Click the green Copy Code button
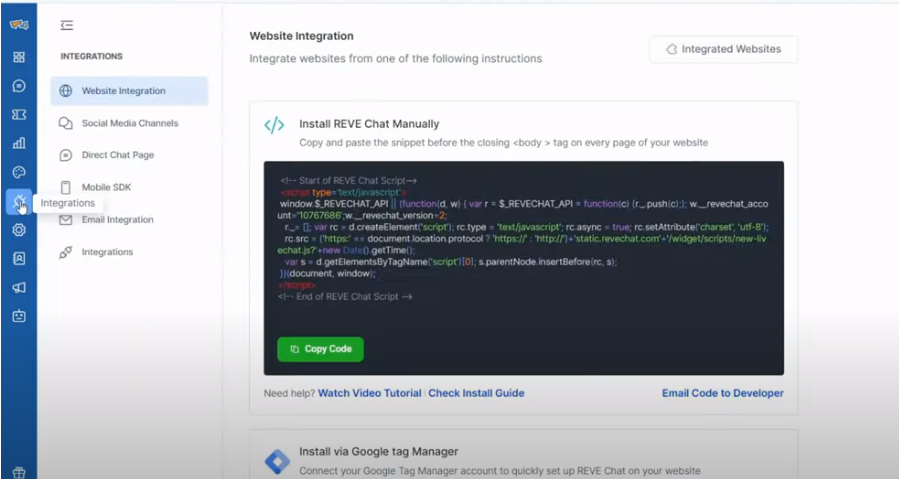 point(320,349)
